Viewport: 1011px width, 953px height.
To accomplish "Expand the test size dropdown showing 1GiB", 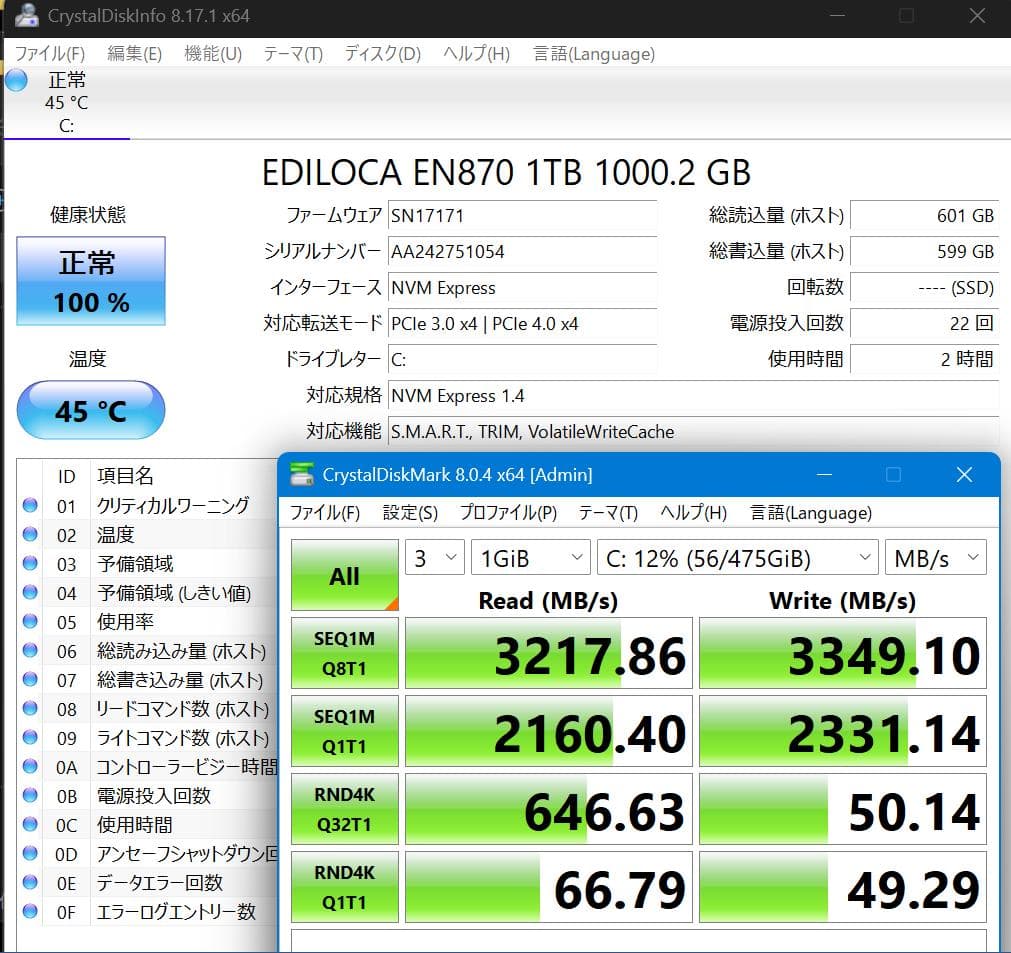I will [531, 557].
